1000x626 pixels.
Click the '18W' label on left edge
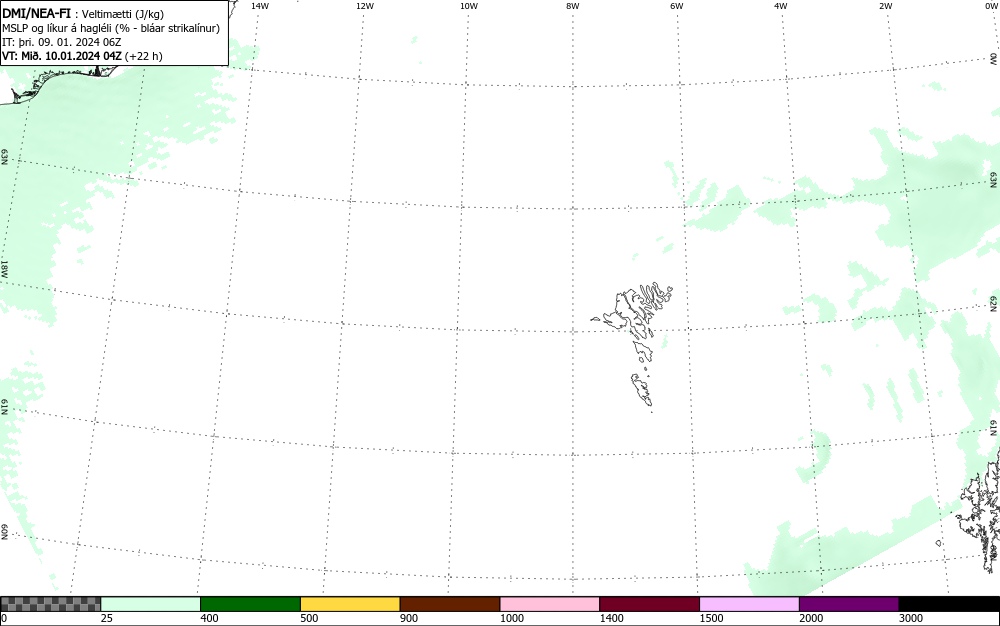click(x=4, y=268)
